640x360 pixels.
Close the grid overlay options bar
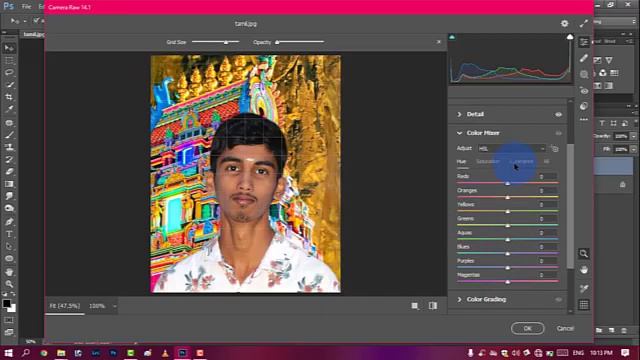click(x=439, y=42)
